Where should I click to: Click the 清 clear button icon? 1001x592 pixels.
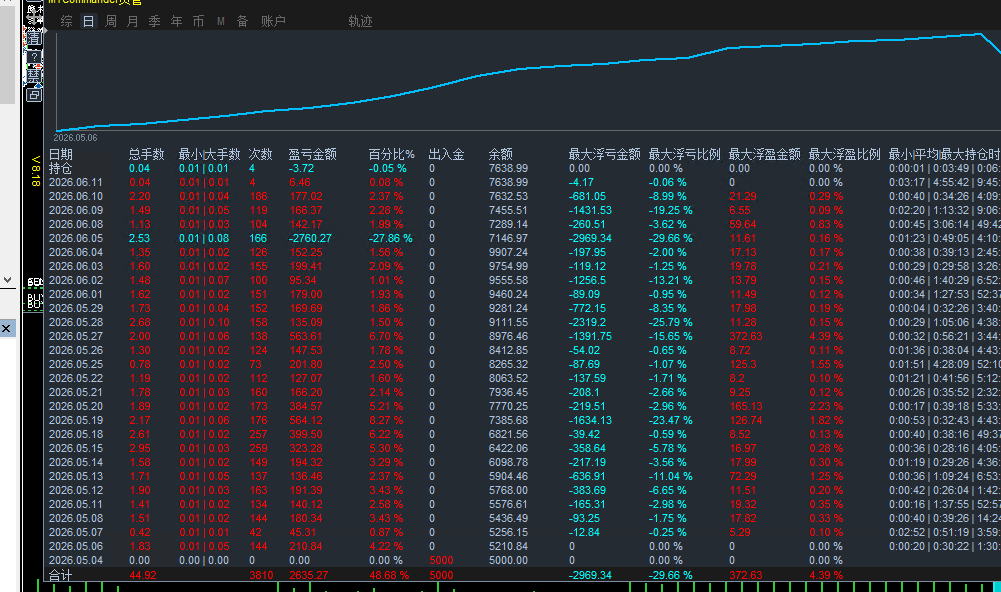tap(33, 38)
